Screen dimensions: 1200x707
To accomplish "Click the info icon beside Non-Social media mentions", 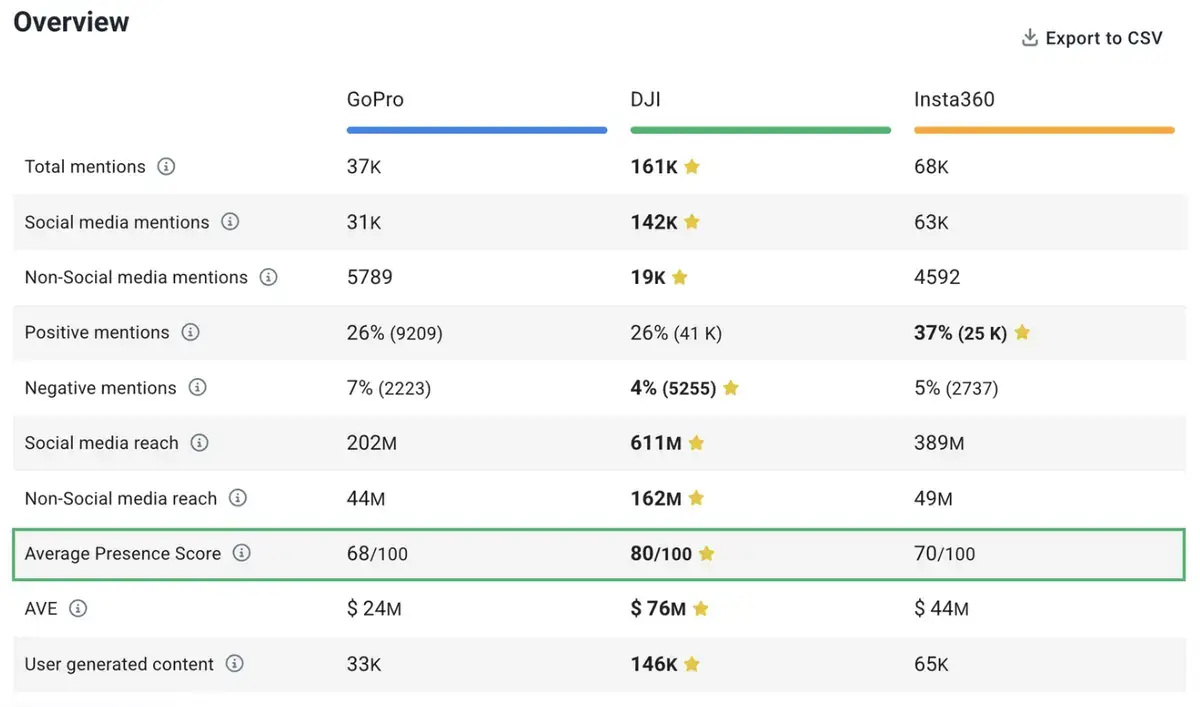I will [x=268, y=278].
